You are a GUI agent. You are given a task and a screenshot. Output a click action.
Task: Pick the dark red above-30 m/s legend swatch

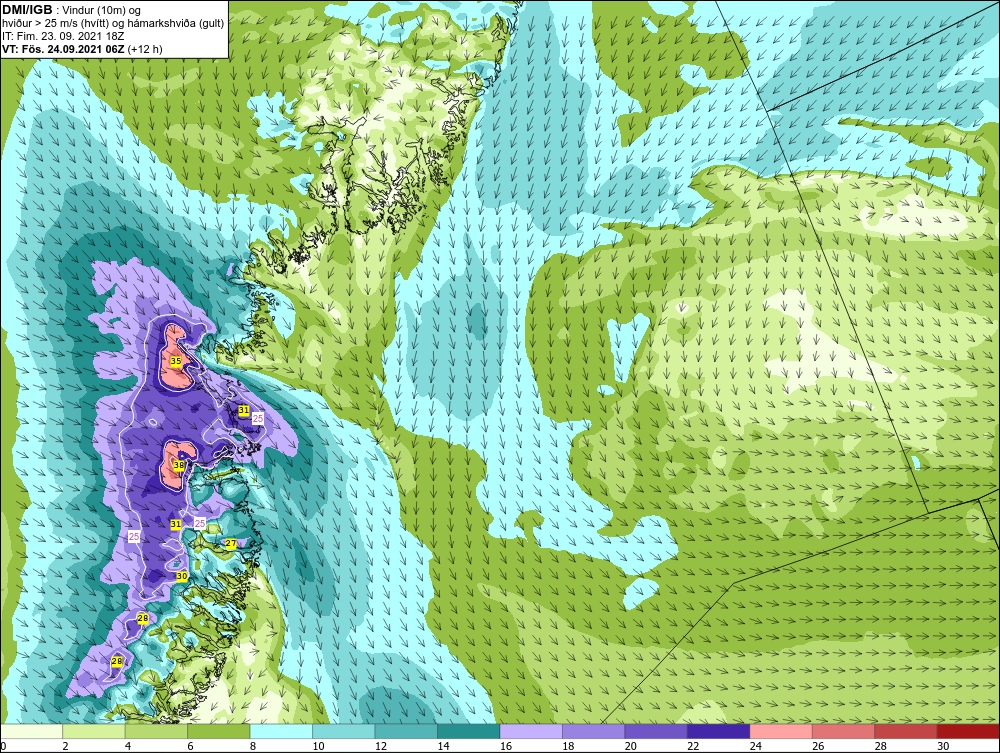968,731
